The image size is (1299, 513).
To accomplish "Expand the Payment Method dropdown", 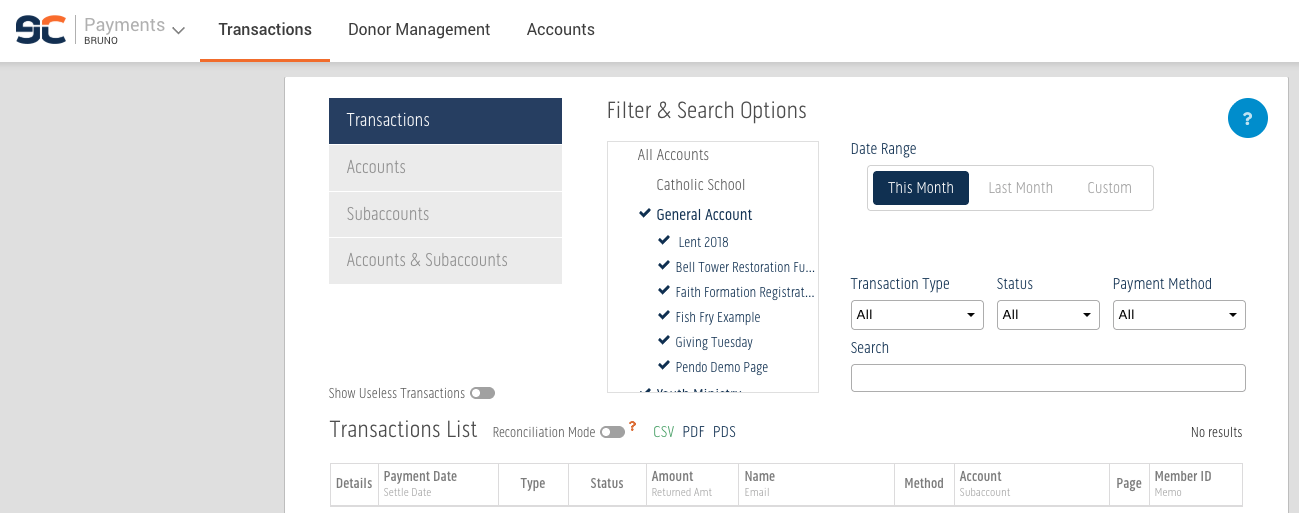I will 1179,315.
